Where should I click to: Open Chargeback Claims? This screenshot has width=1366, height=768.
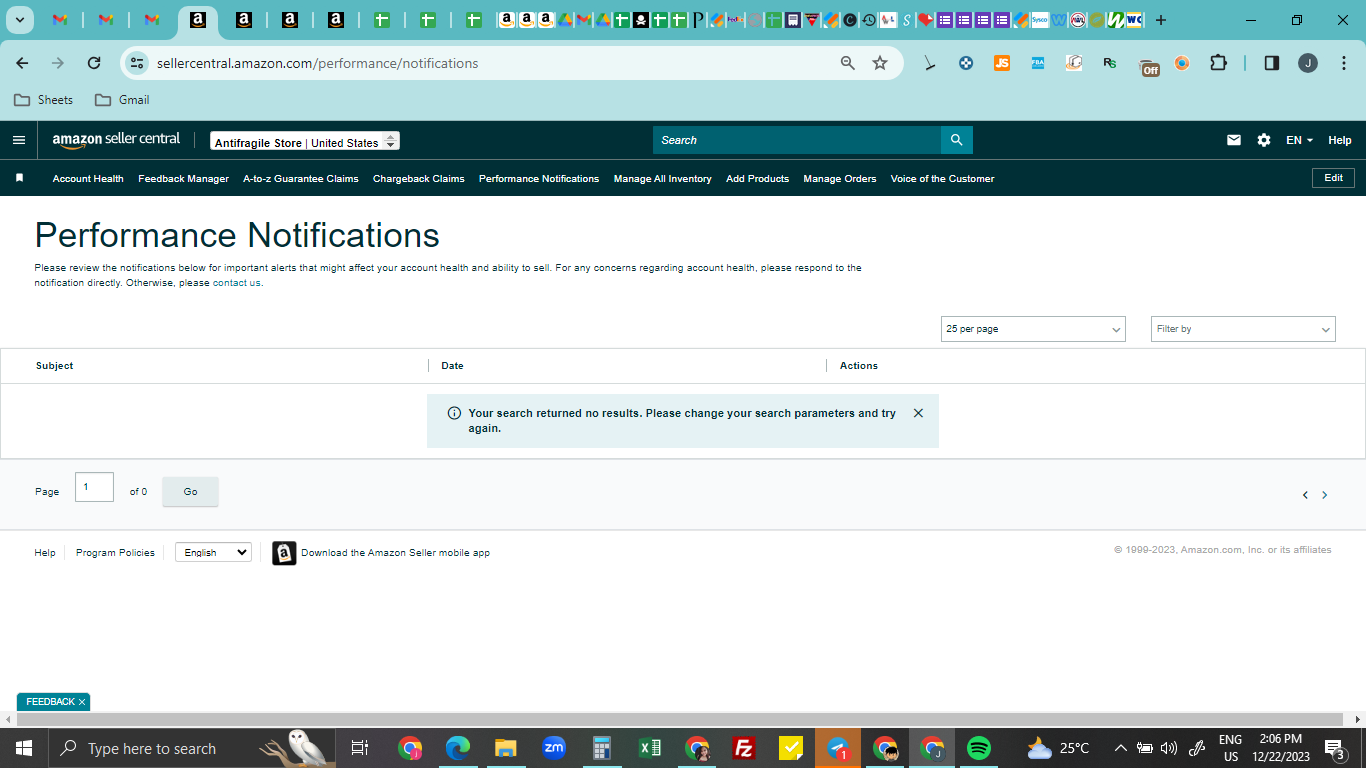point(419,179)
